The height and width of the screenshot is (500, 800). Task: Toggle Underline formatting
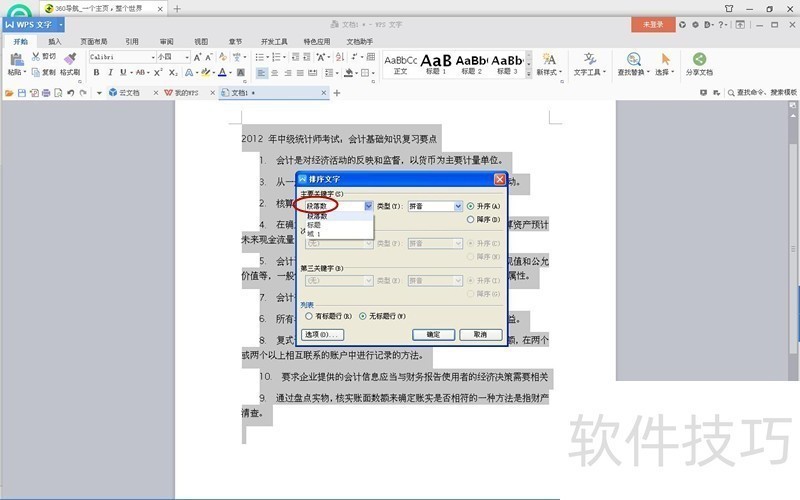point(123,72)
